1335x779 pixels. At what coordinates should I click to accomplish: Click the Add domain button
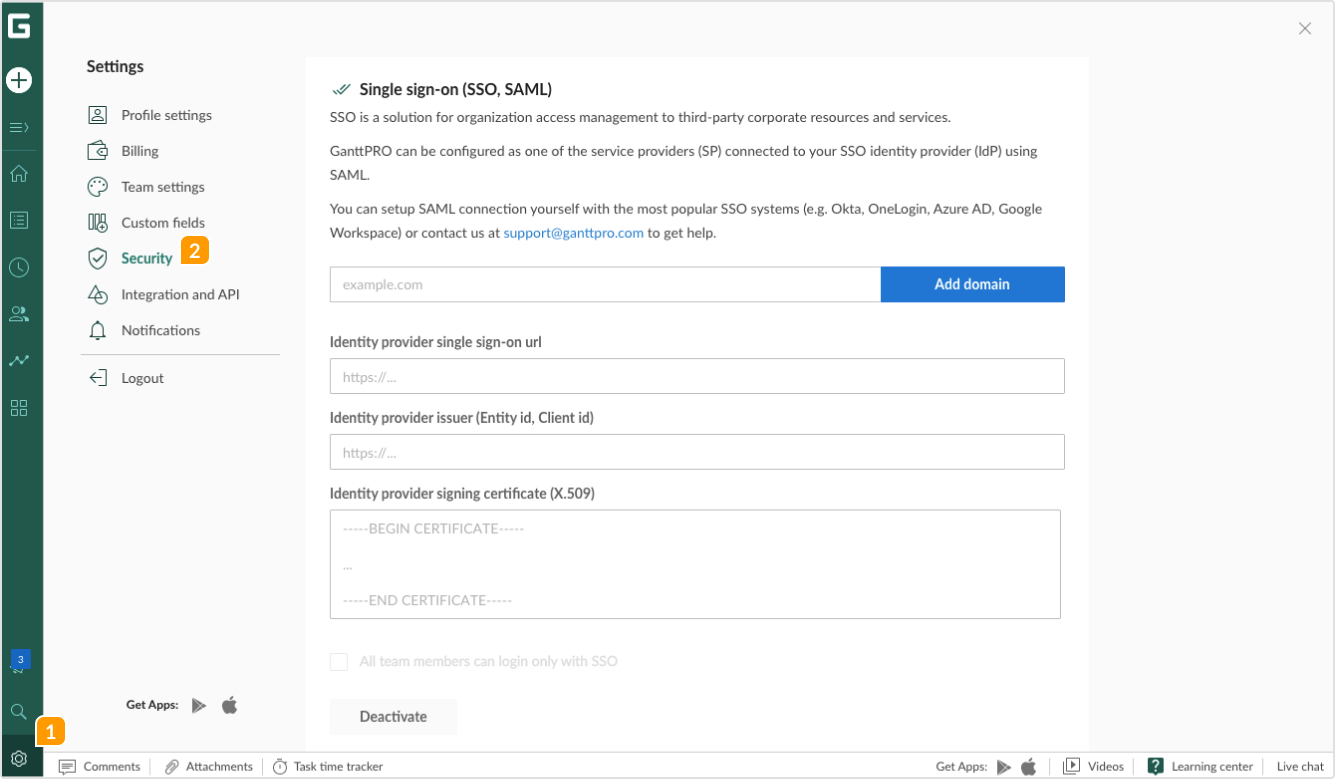pyautogui.click(x=972, y=284)
